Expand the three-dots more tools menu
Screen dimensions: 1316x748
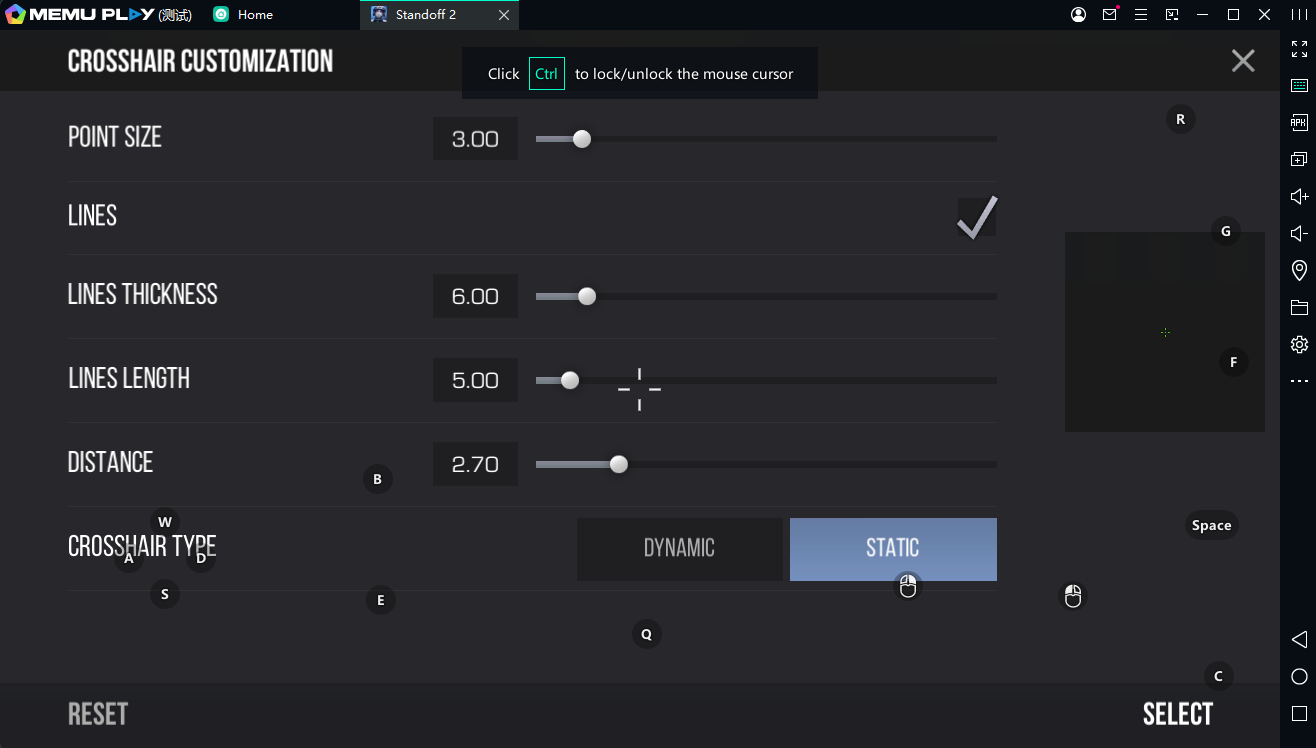click(x=1299, y=381)
